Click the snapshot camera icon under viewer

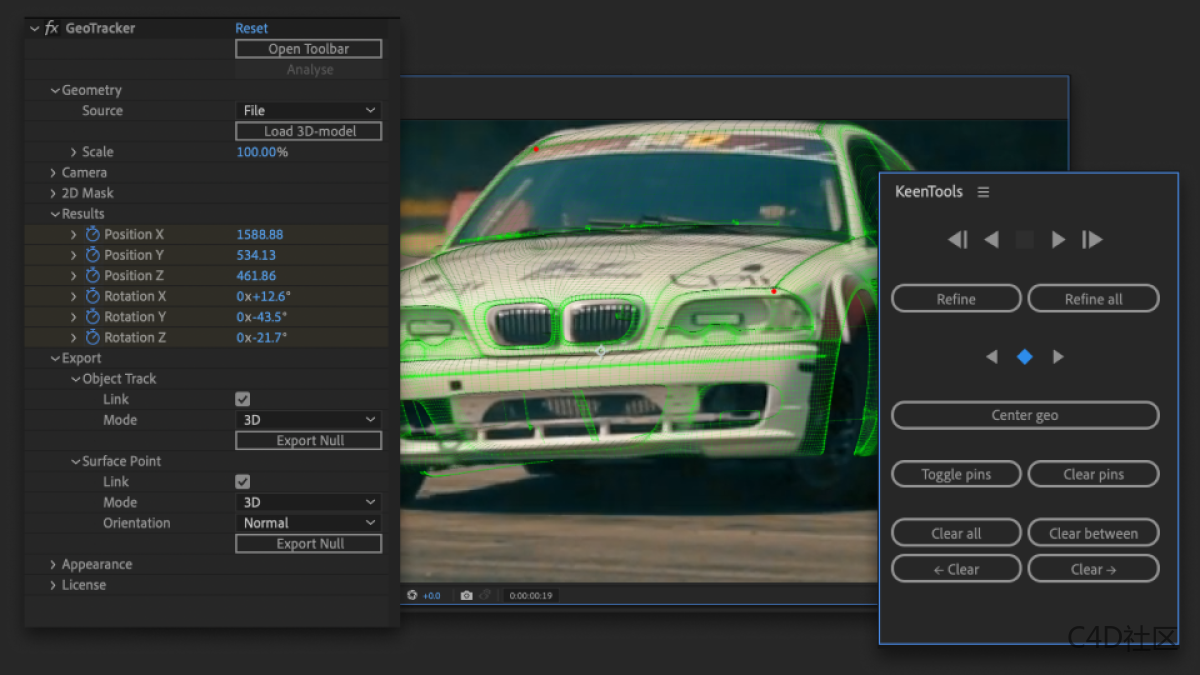coord(466,594)
